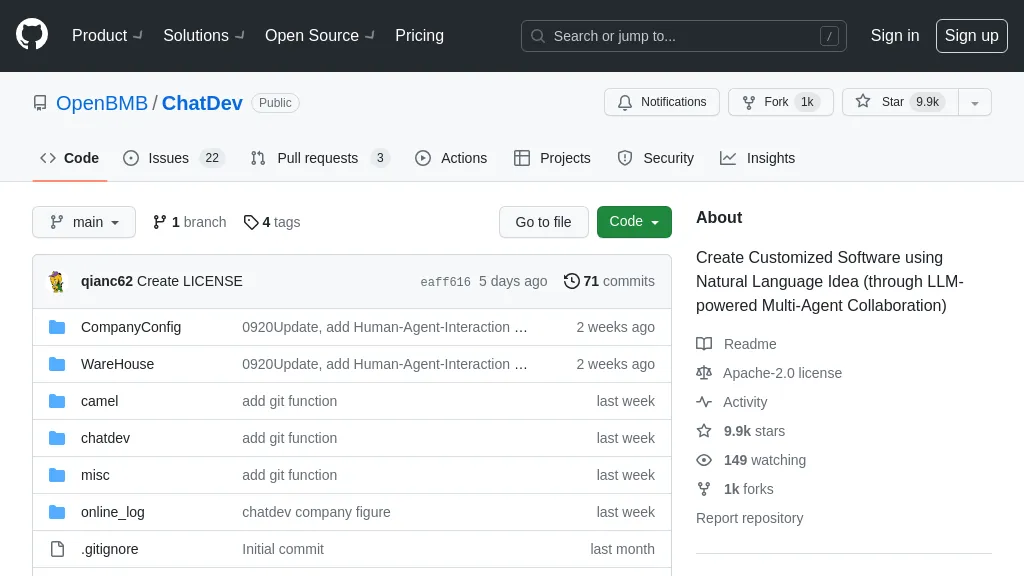Click the branch icon beside 1 branch
Viewport: 1024px width, 576px height.
[159, 222]
